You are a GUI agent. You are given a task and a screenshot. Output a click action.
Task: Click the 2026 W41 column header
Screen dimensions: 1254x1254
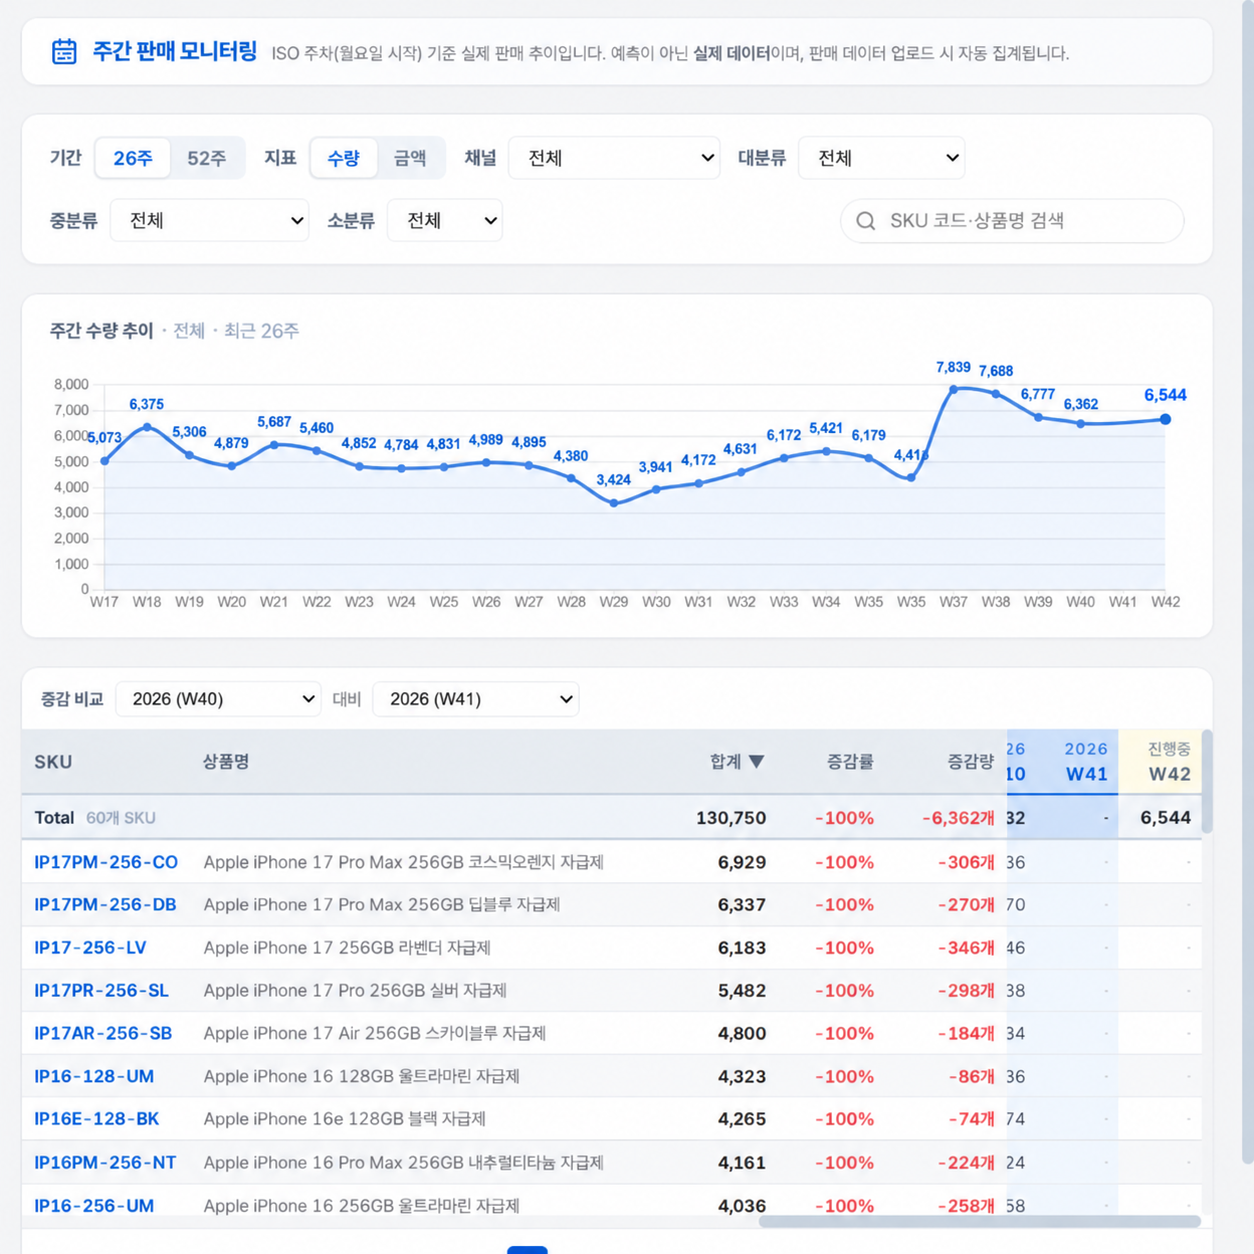pyautogui.click(x=1085, y=762)
